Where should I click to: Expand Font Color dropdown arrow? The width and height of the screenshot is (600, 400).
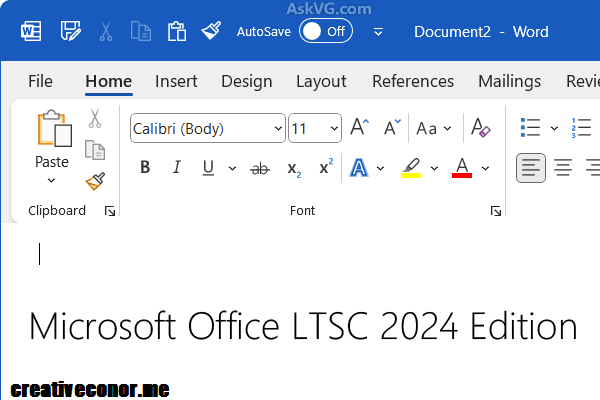point(485,168)
